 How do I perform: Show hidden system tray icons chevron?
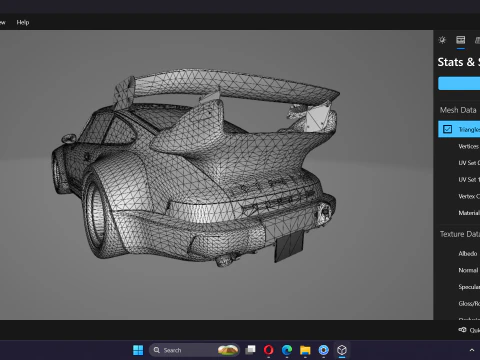(x=472, y=350)
